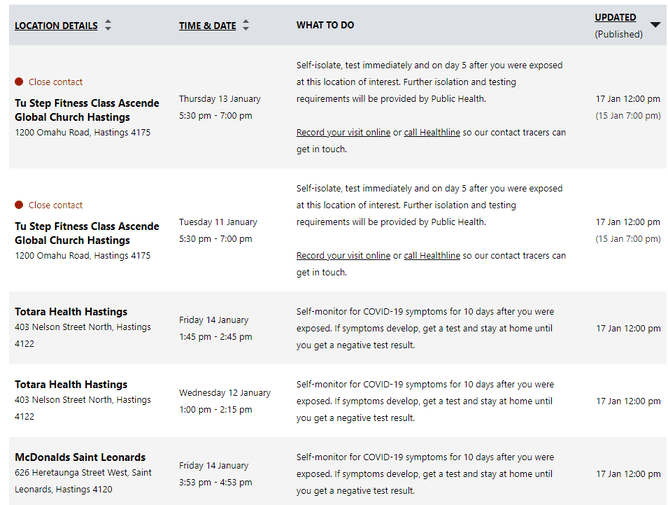The height and width of the screenshot is (505, 668).
Task: Open second Record your visit online link
Action: pos(343,256)
